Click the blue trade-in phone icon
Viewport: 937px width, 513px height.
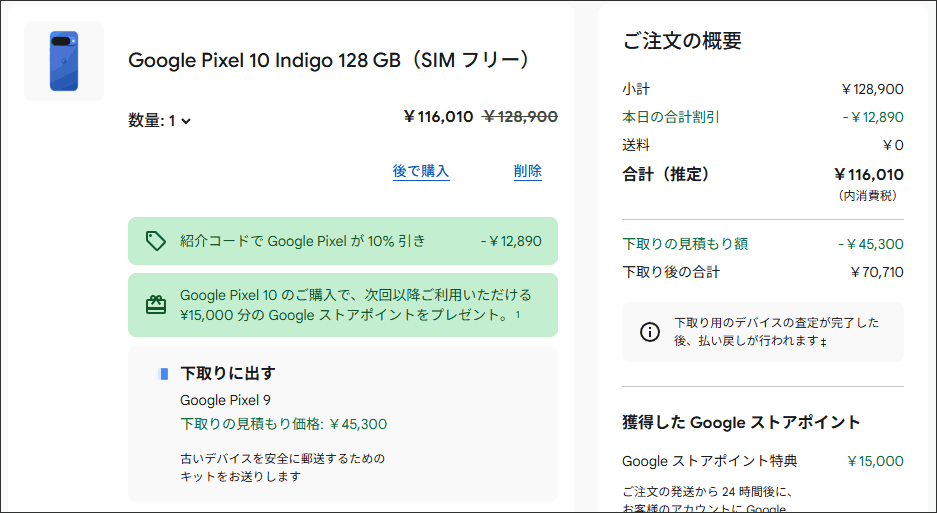pyautogui.click(x=164, y=374)
